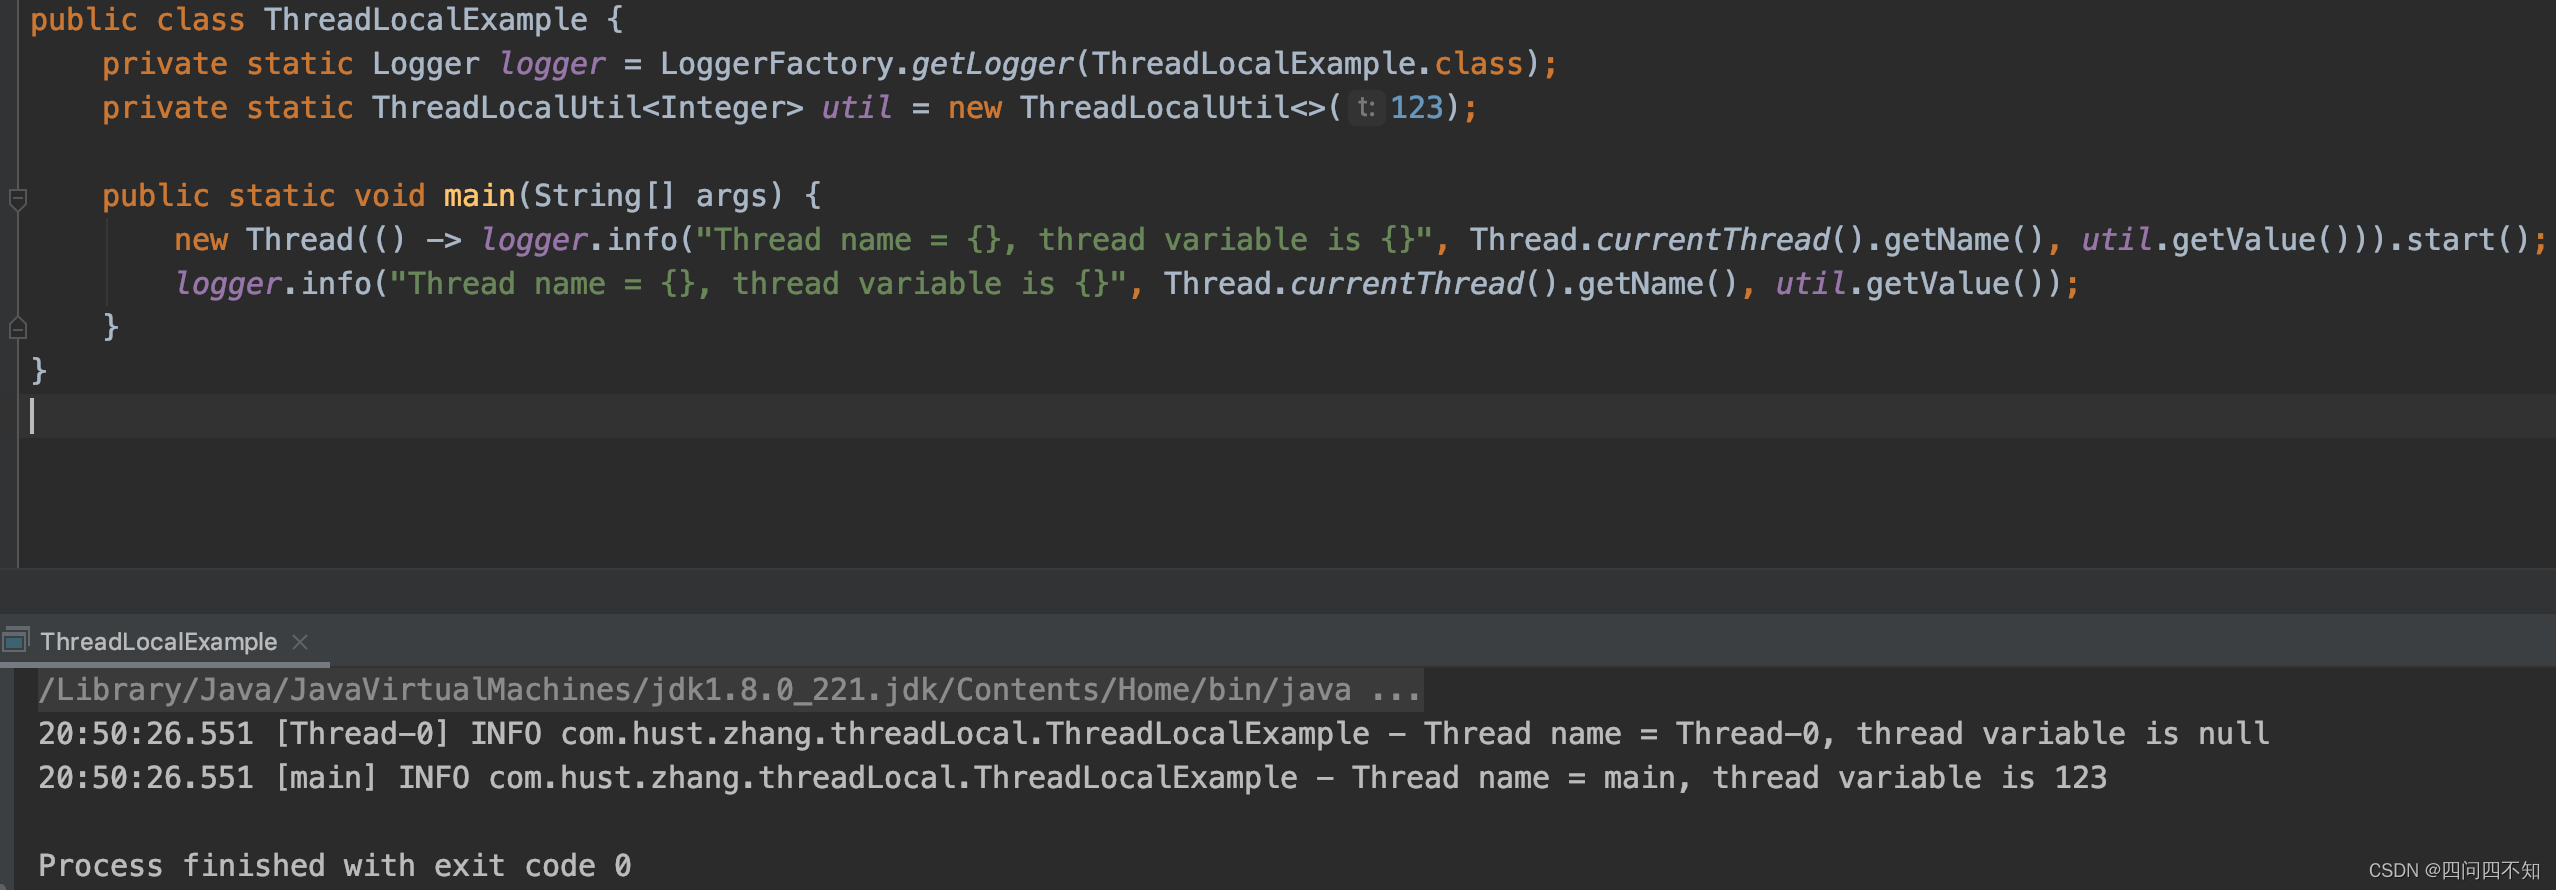Click the '[Thread-0]' label in console output
This screenshot has width=2556, height=890.
pos(361,734)
